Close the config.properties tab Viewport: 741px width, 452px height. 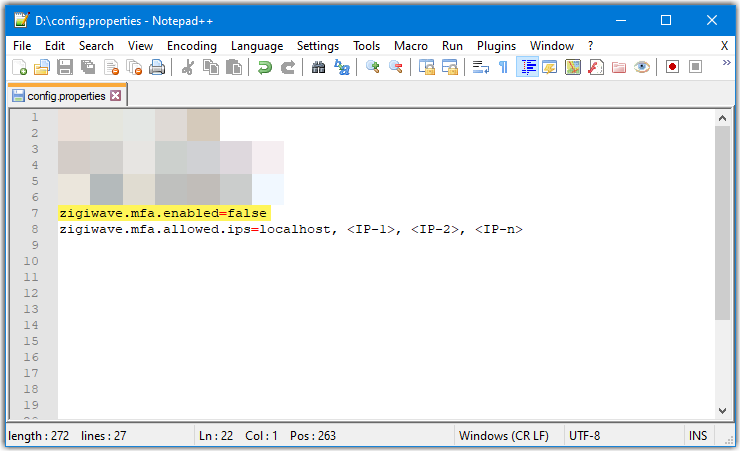(115, 96)
